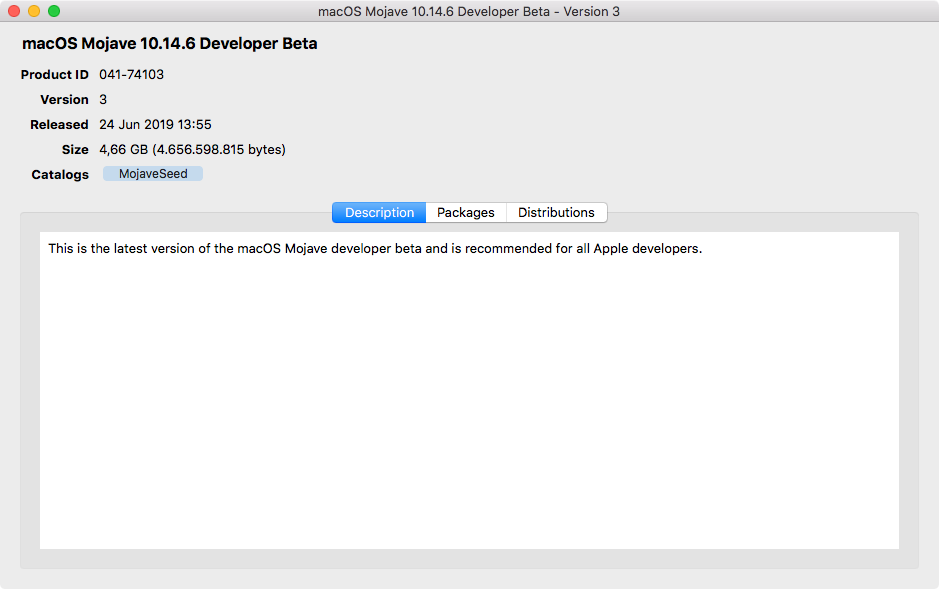Click the heading macOS Mojave 10.14.6 Developer Beta
The height and width of the screenshot is (589, 939).
(169, 44)
